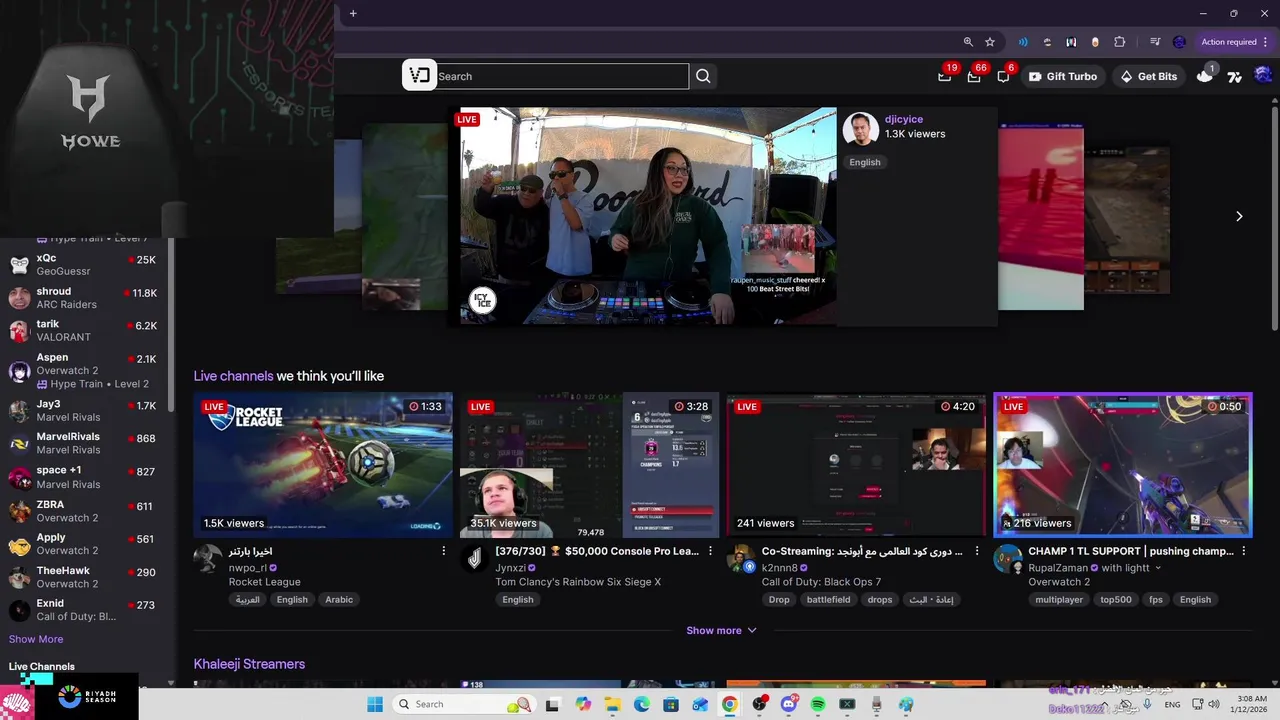Viewport: 1280px width, 720px height.
Task: Click the blue extension icon beside bookmark star
Action: pos(1023,42)
